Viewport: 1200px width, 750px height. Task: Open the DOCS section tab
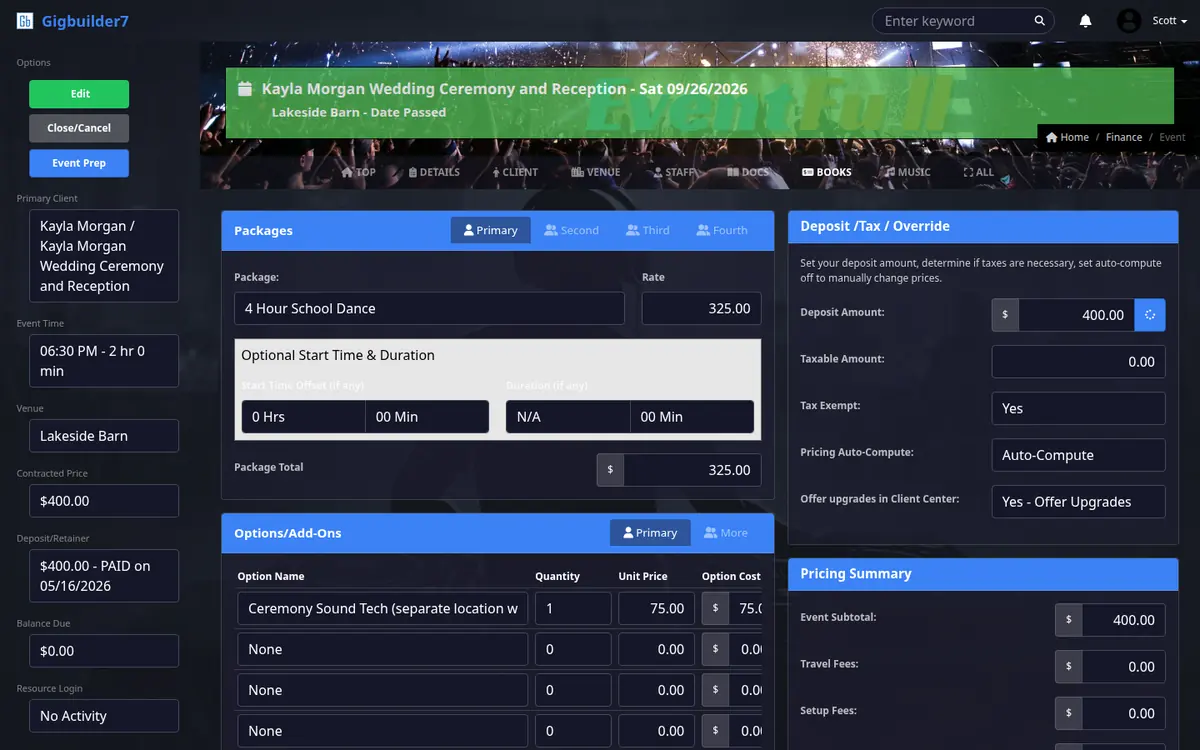tap(748, 172)
